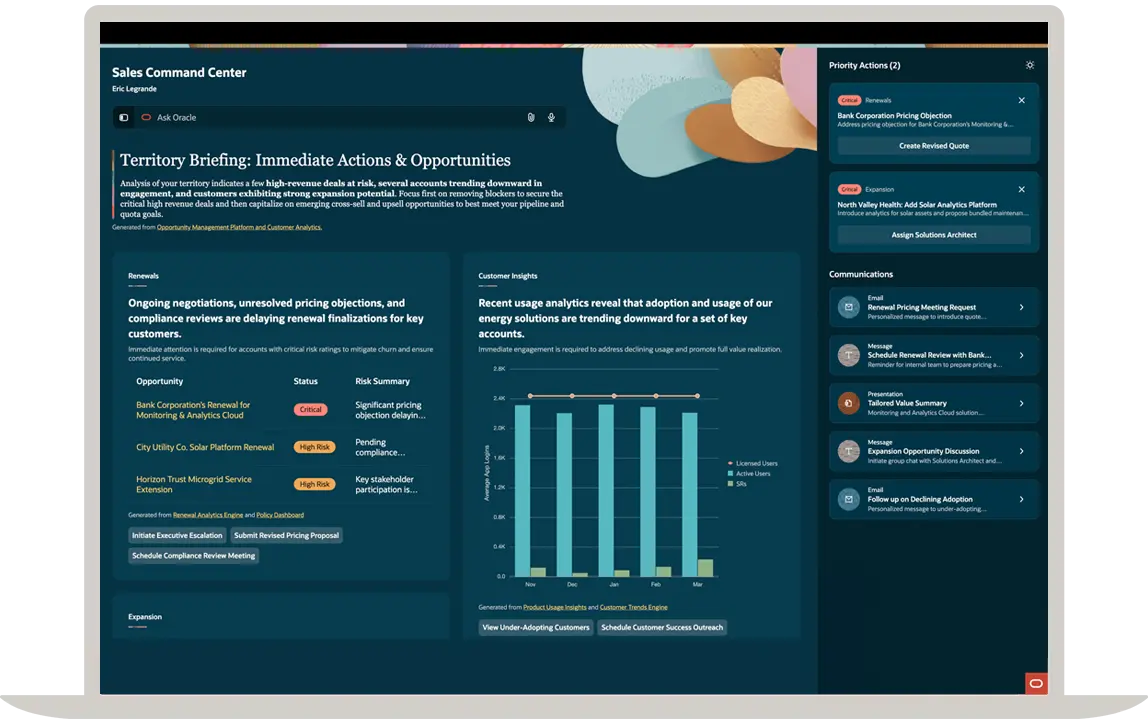Open Priority Actions settings gear

pos(1030,65)
